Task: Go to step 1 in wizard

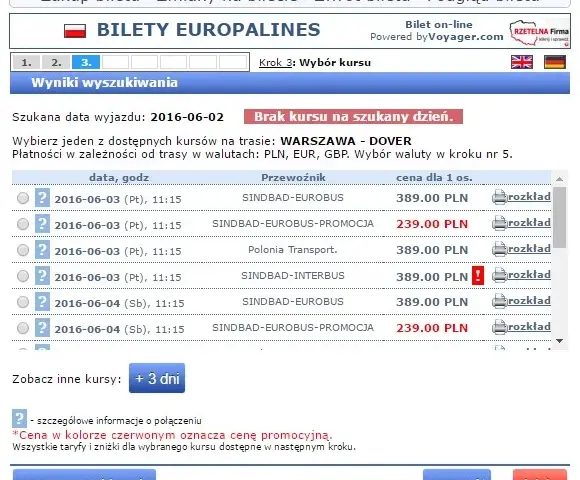Action: point(26,62)
